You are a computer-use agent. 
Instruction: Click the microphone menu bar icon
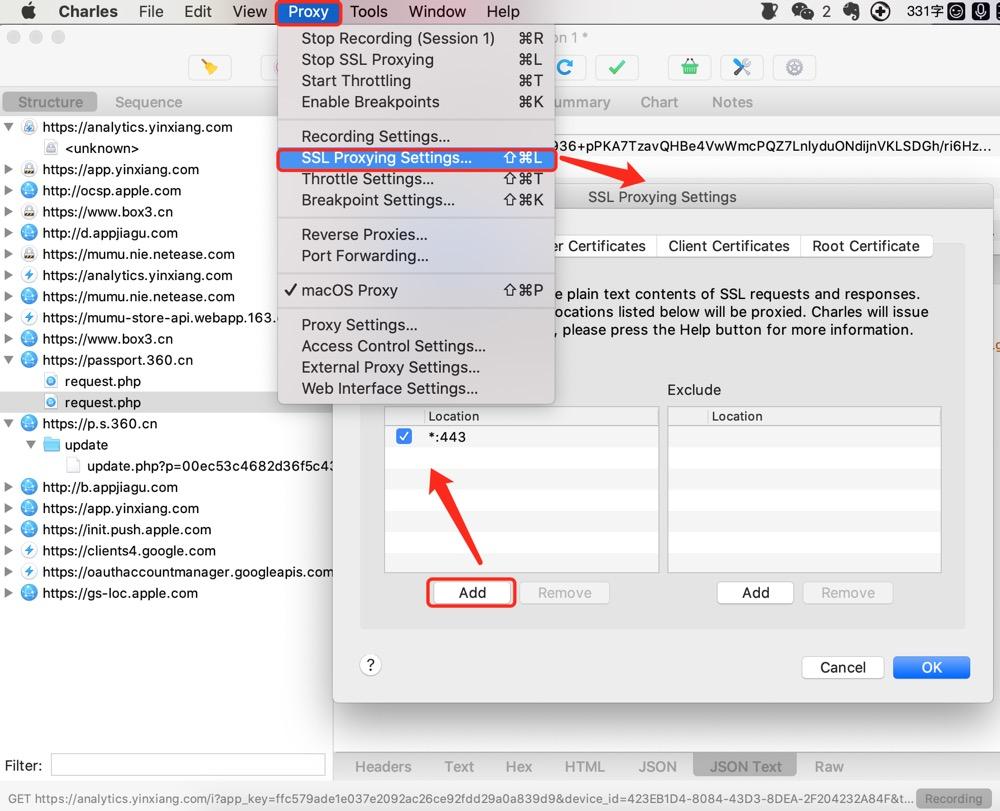tap(980, 11)
